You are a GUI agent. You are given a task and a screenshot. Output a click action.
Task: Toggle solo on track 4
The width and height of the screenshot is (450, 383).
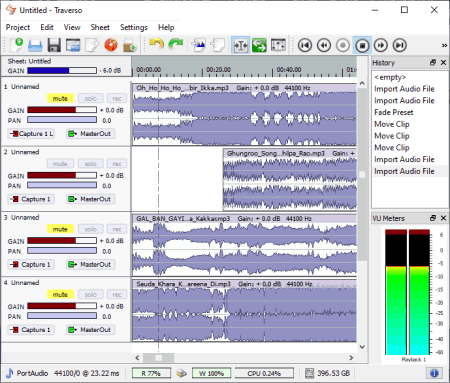click(91, 294)
